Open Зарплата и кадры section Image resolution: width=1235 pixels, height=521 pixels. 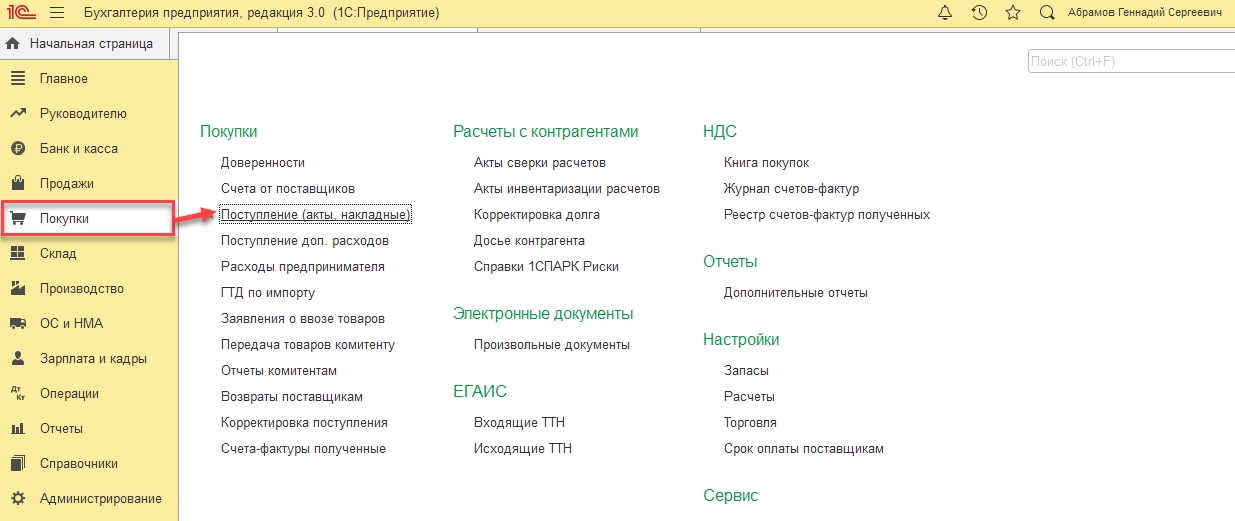[93, 359]
